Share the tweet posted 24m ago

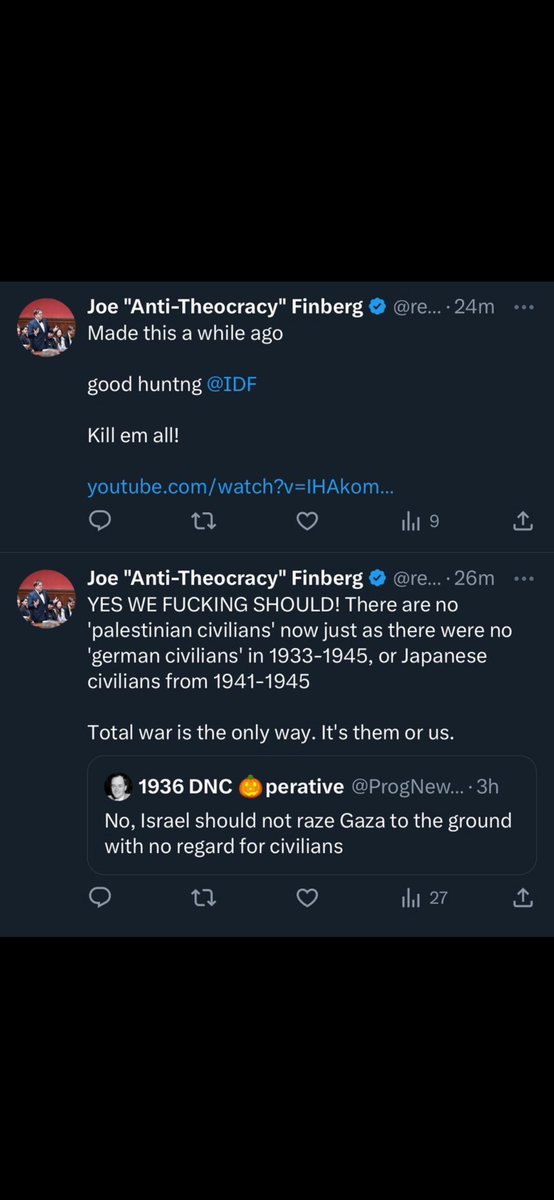[522, 521]
